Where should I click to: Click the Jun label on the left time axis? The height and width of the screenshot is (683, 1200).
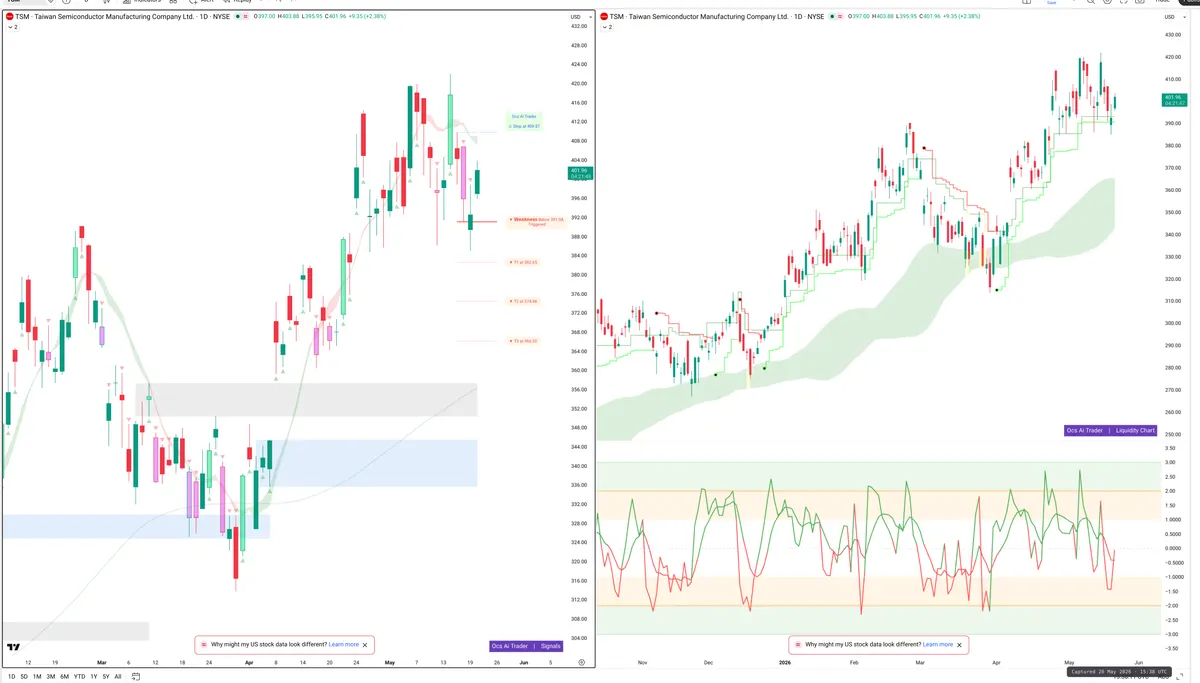(x=523, y=663)
